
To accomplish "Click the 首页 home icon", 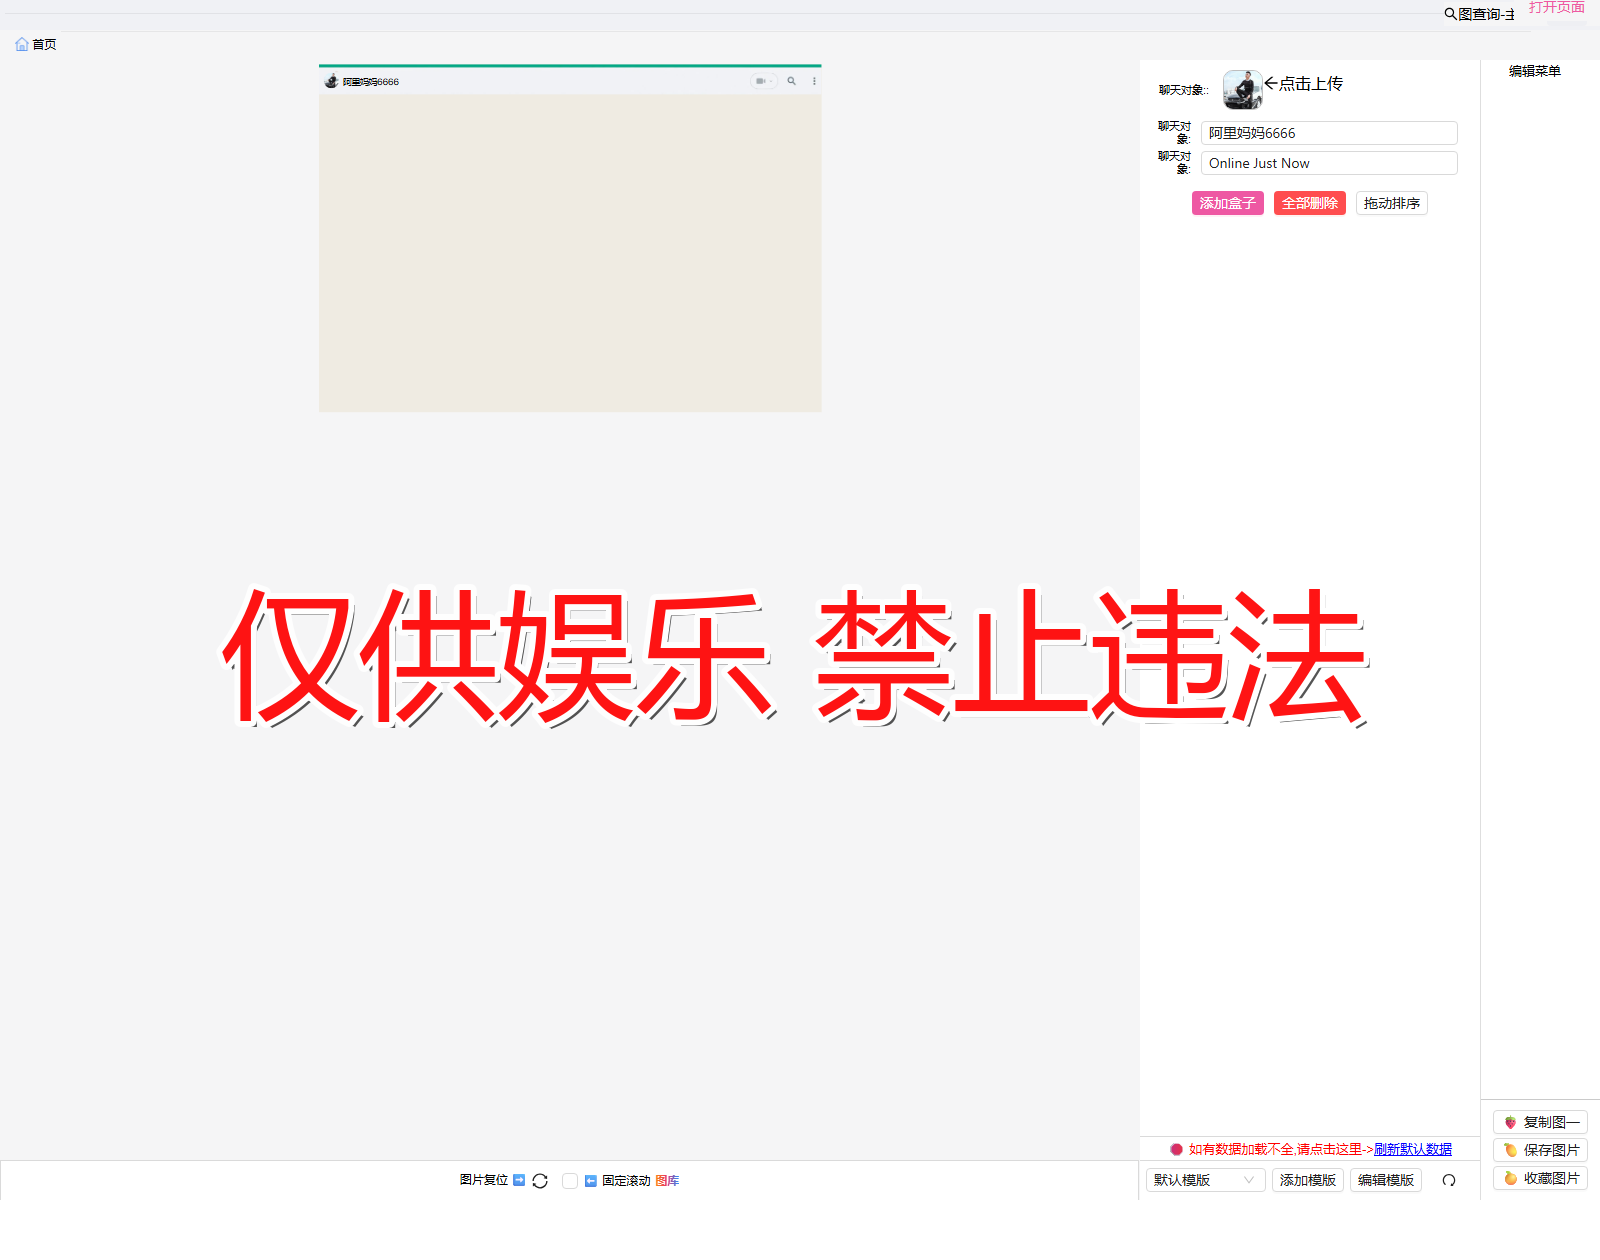I will (22, 43).
